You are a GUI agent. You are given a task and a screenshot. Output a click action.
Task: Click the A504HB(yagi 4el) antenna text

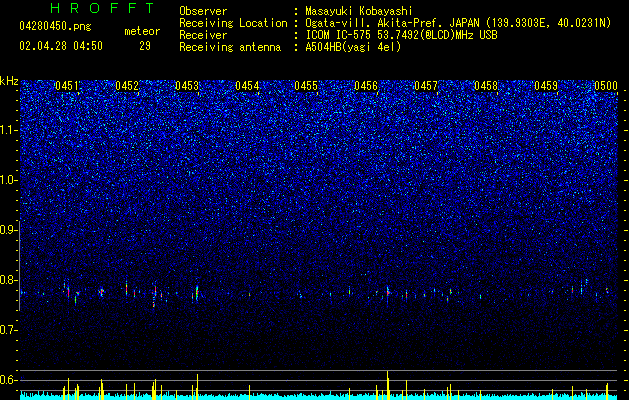pos(353,47)
